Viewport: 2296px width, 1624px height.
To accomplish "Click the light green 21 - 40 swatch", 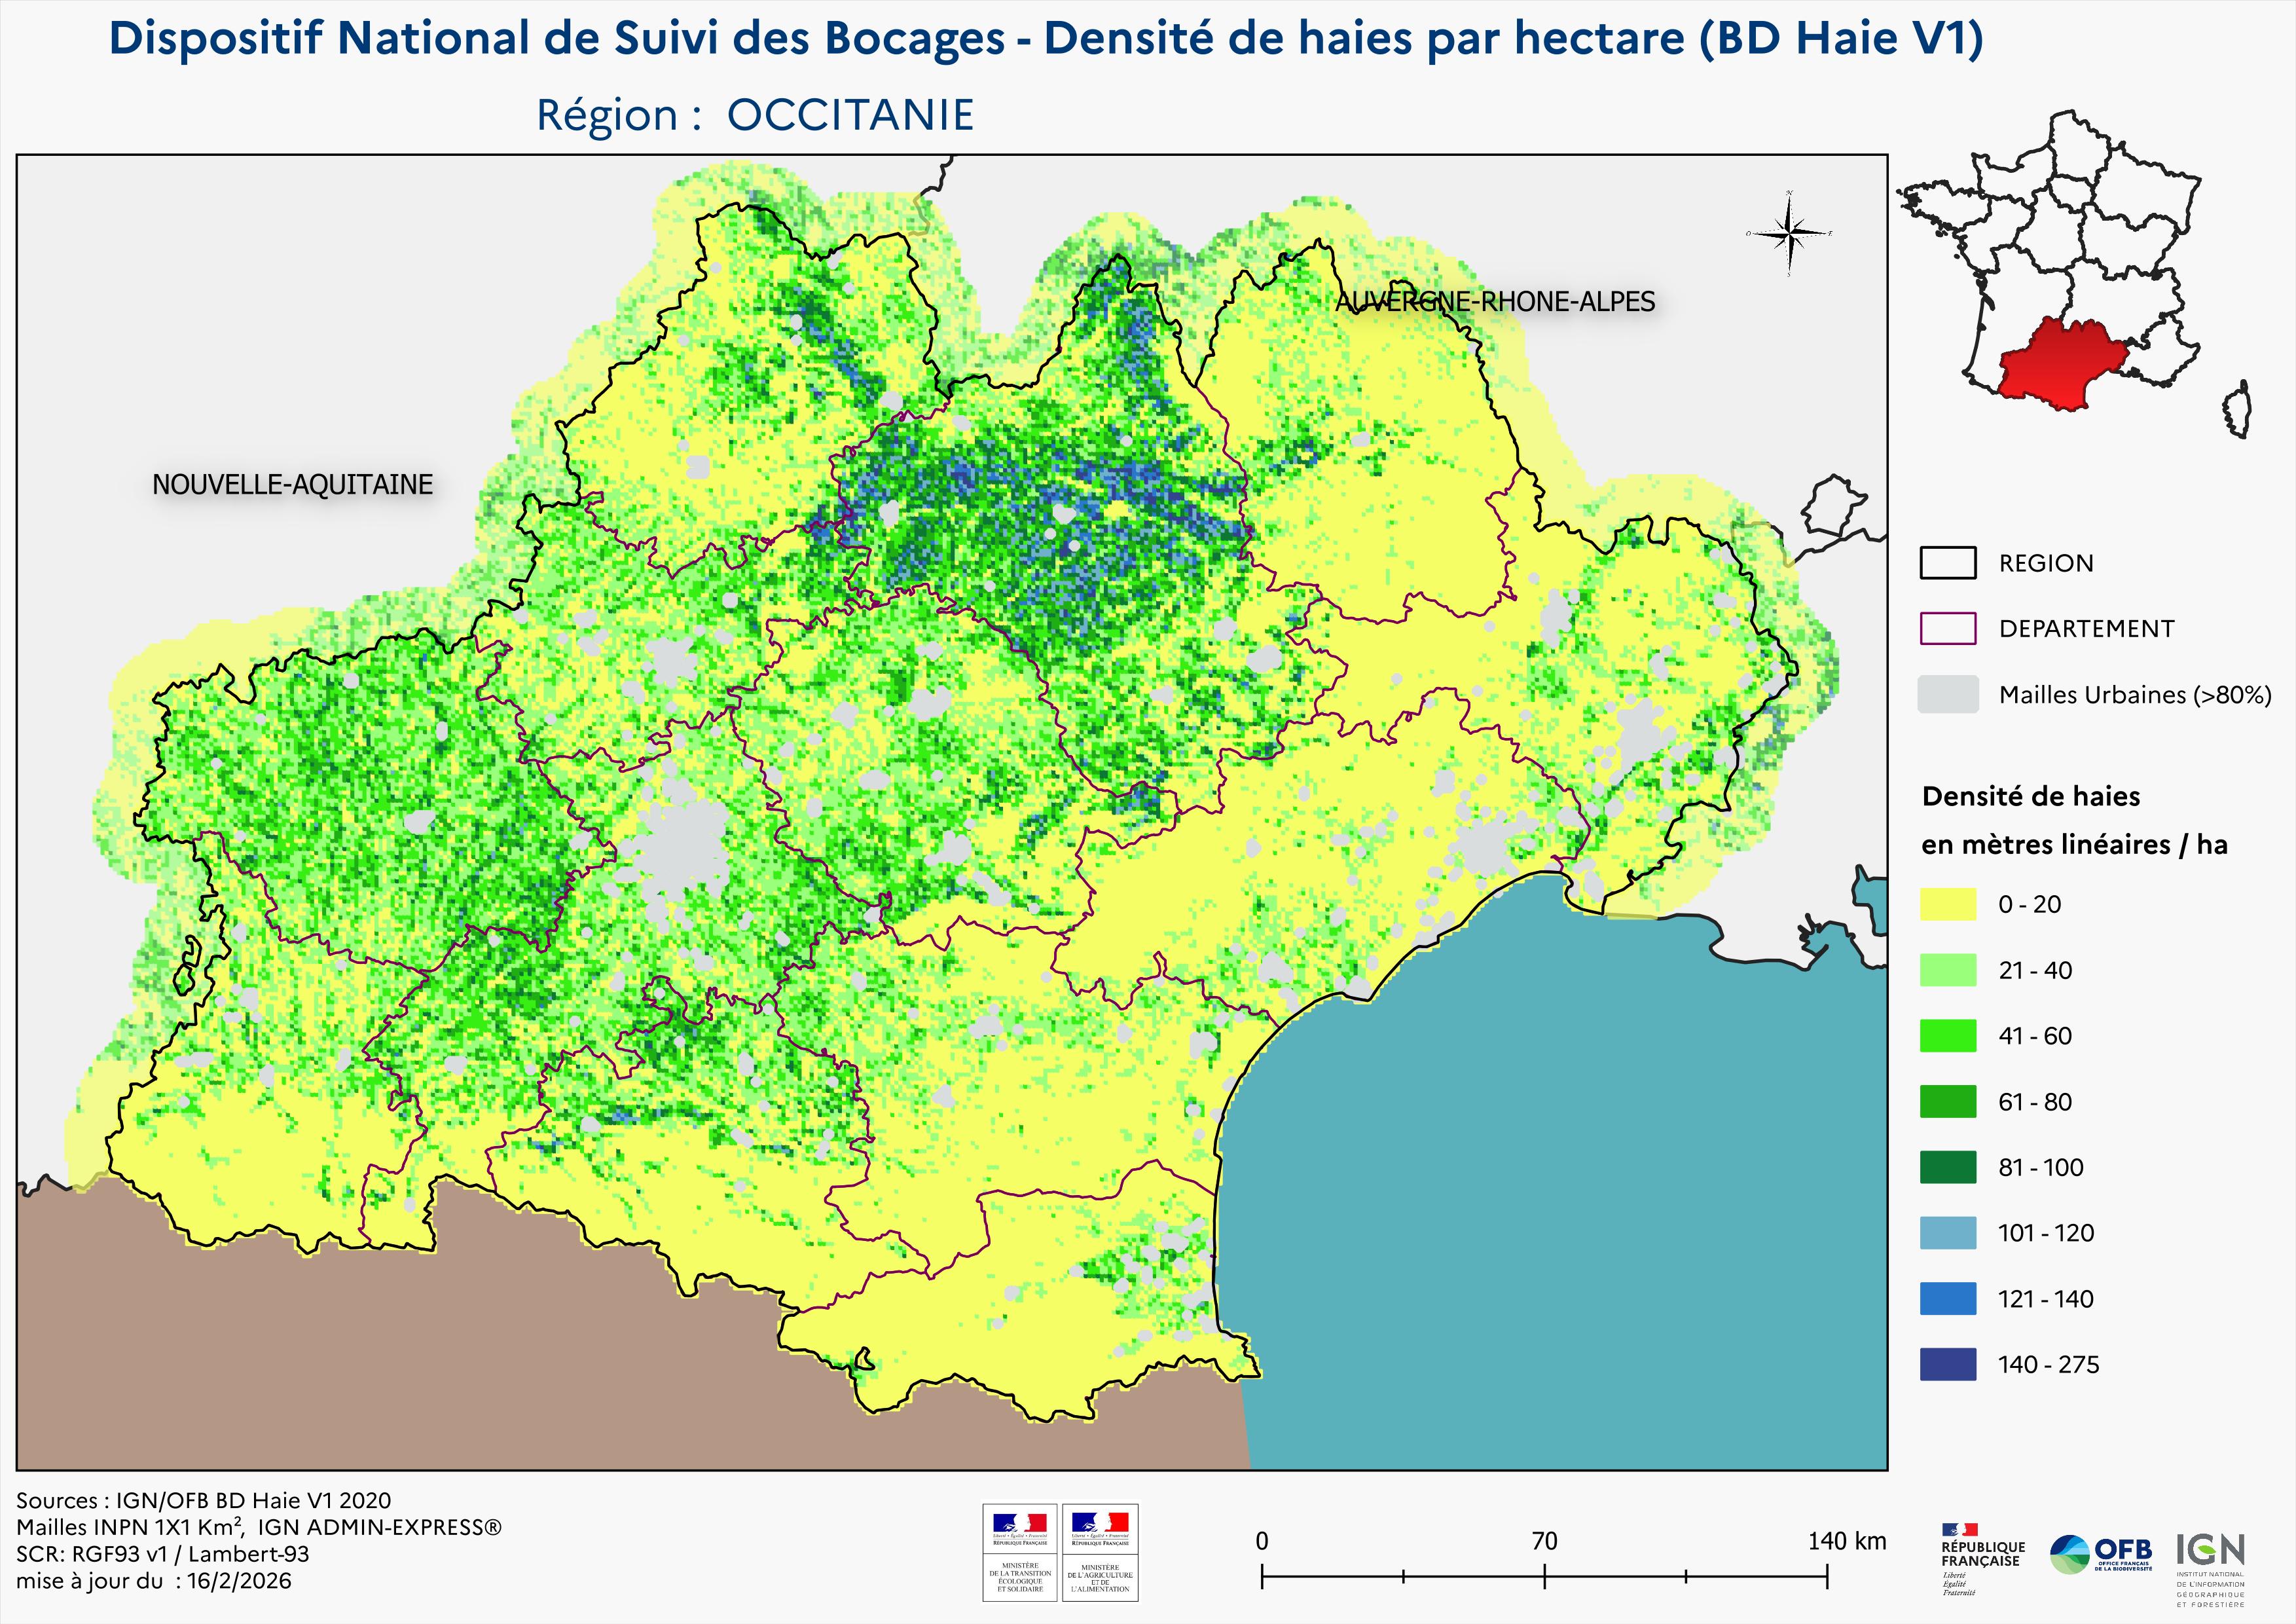I will pyautogui.click(x=1947, y=970).
